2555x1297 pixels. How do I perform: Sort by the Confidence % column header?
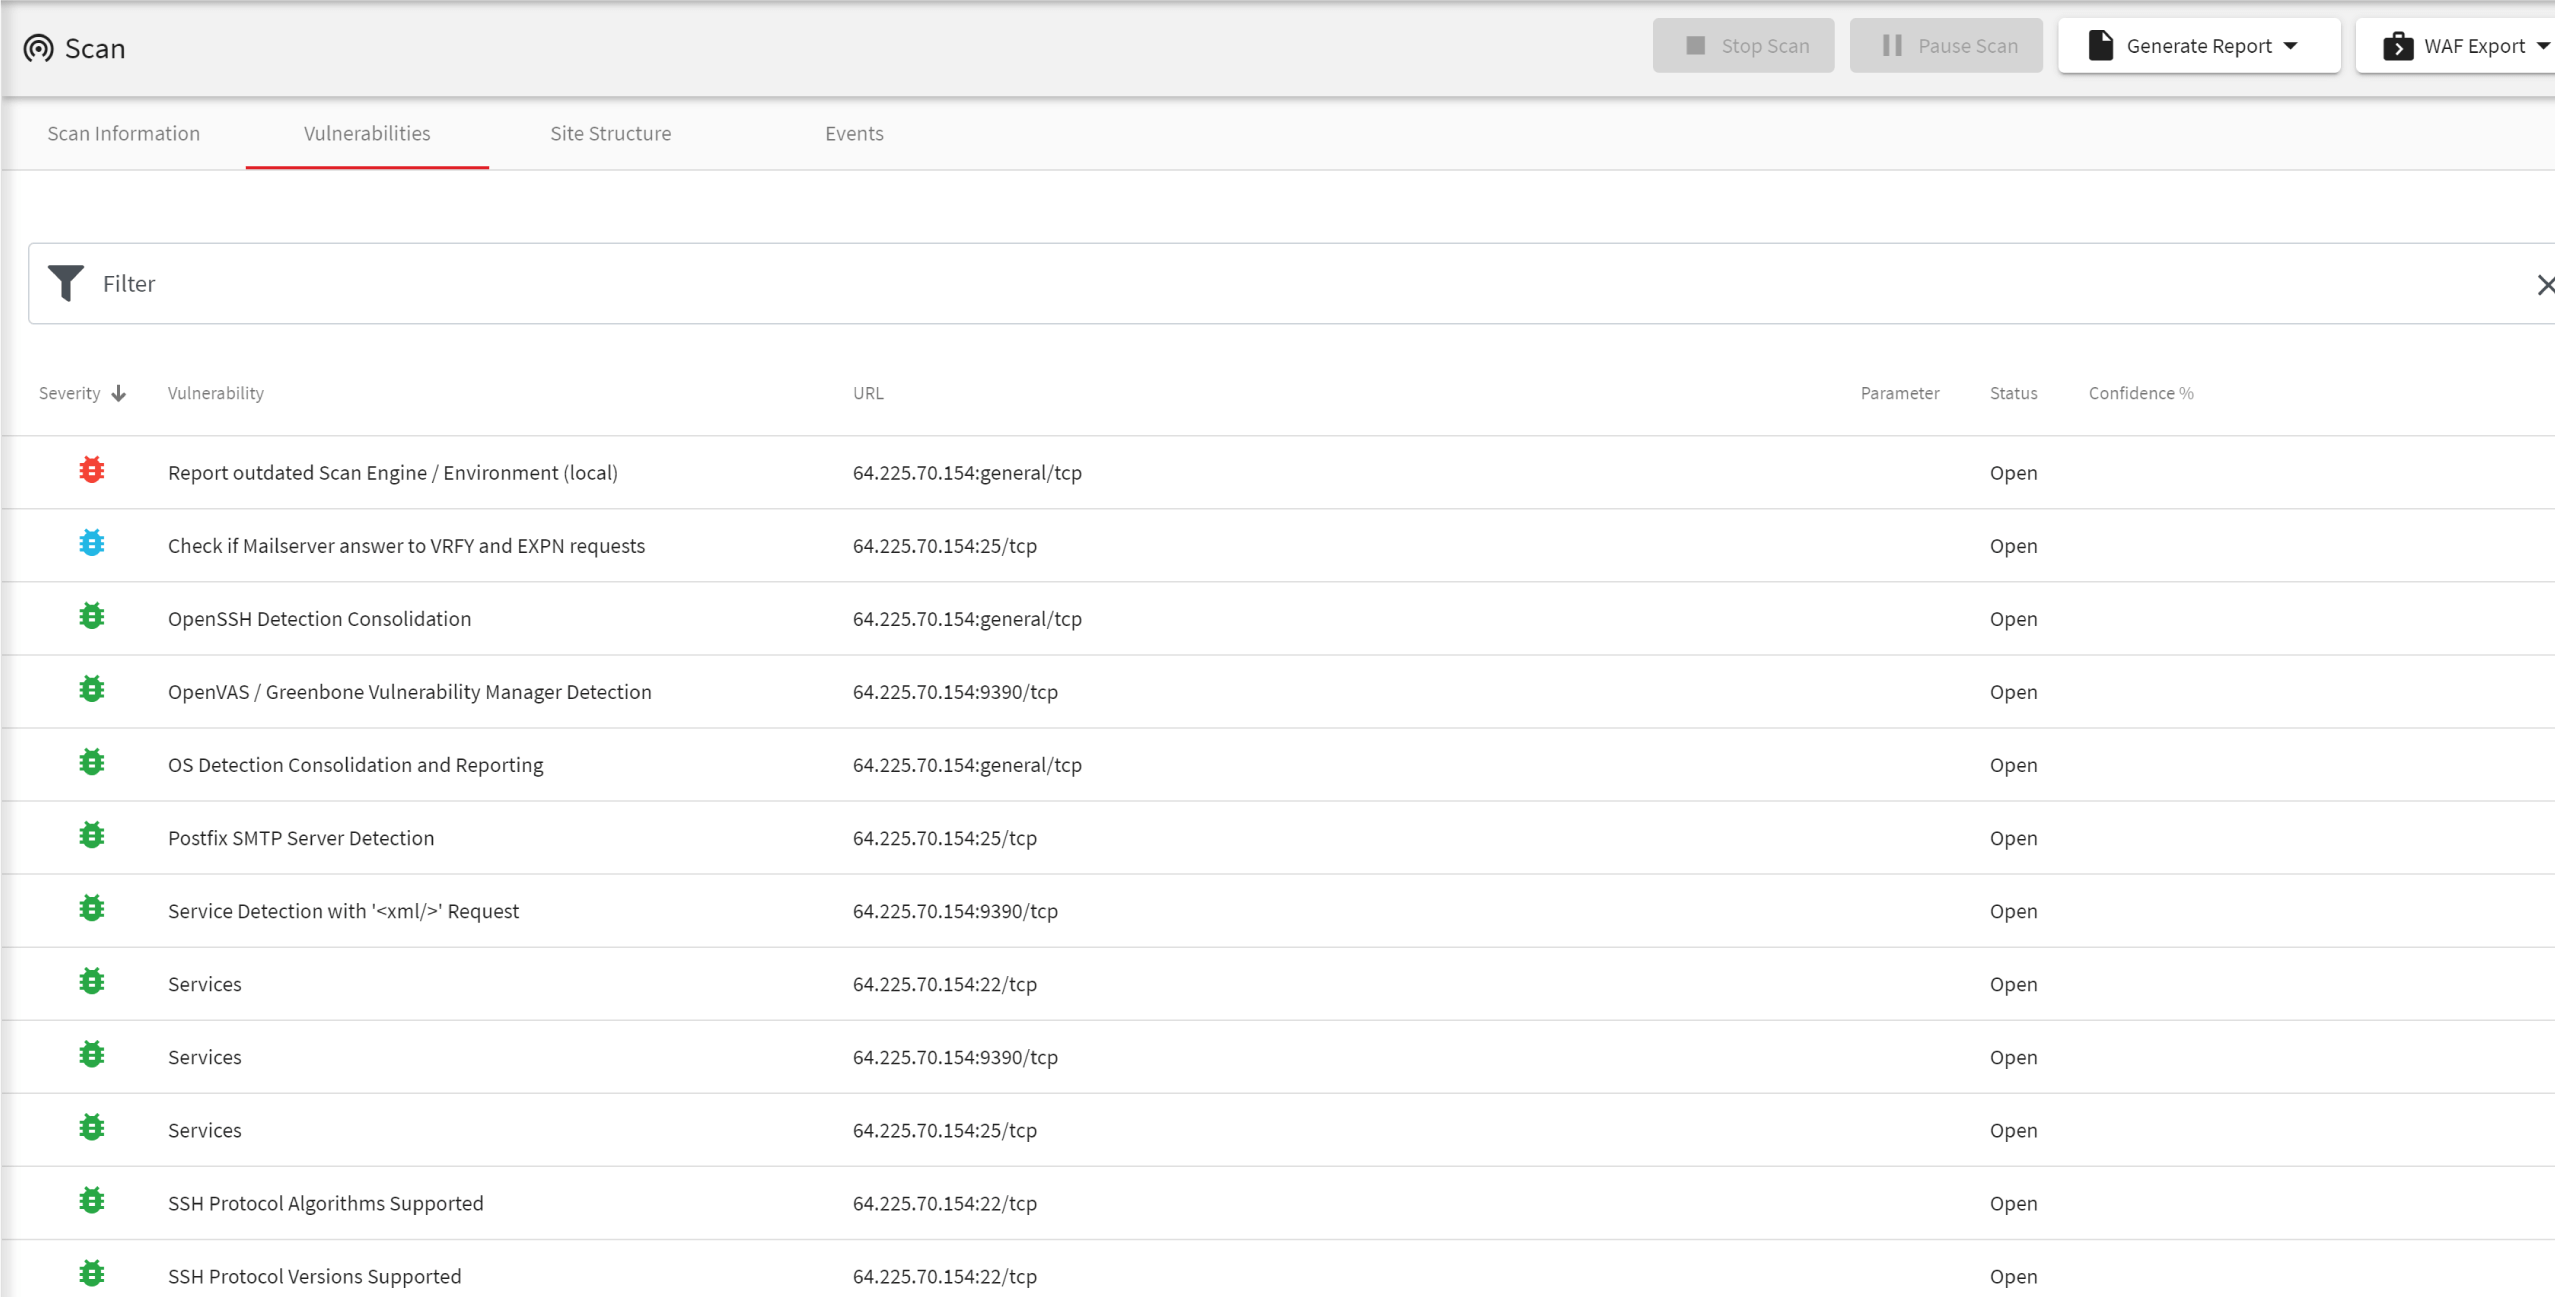point(2141,393)
